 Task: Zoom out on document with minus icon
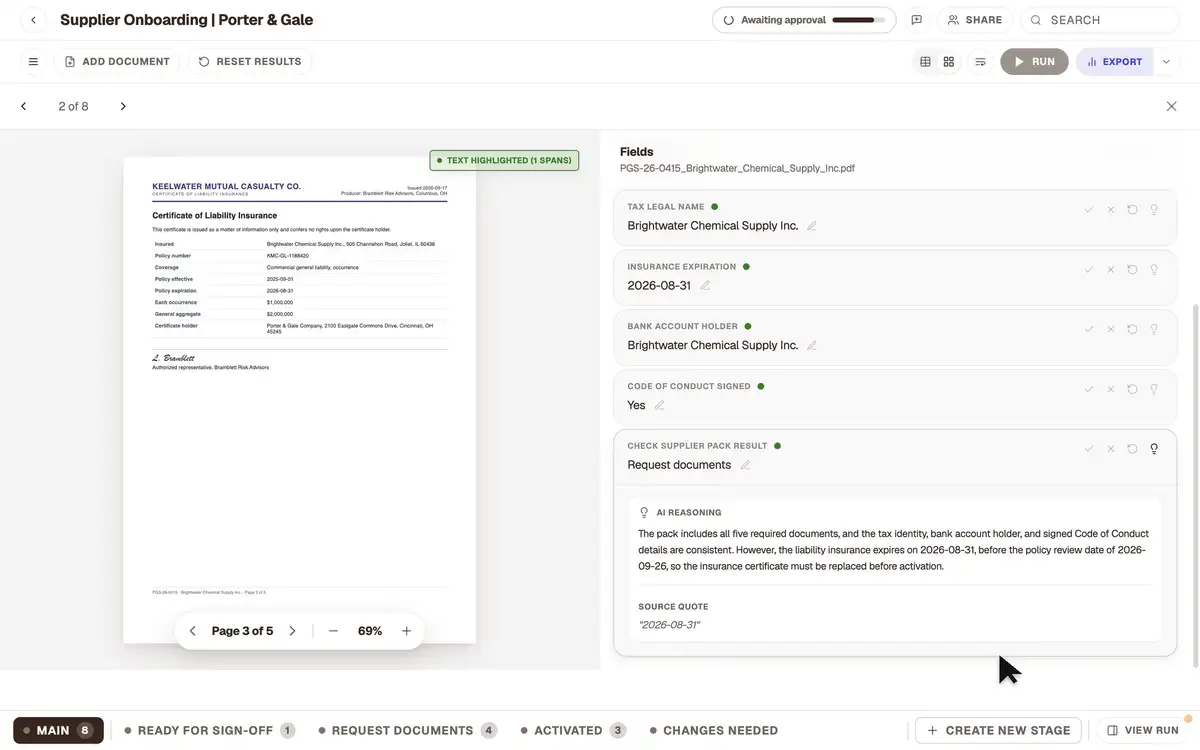333,631
